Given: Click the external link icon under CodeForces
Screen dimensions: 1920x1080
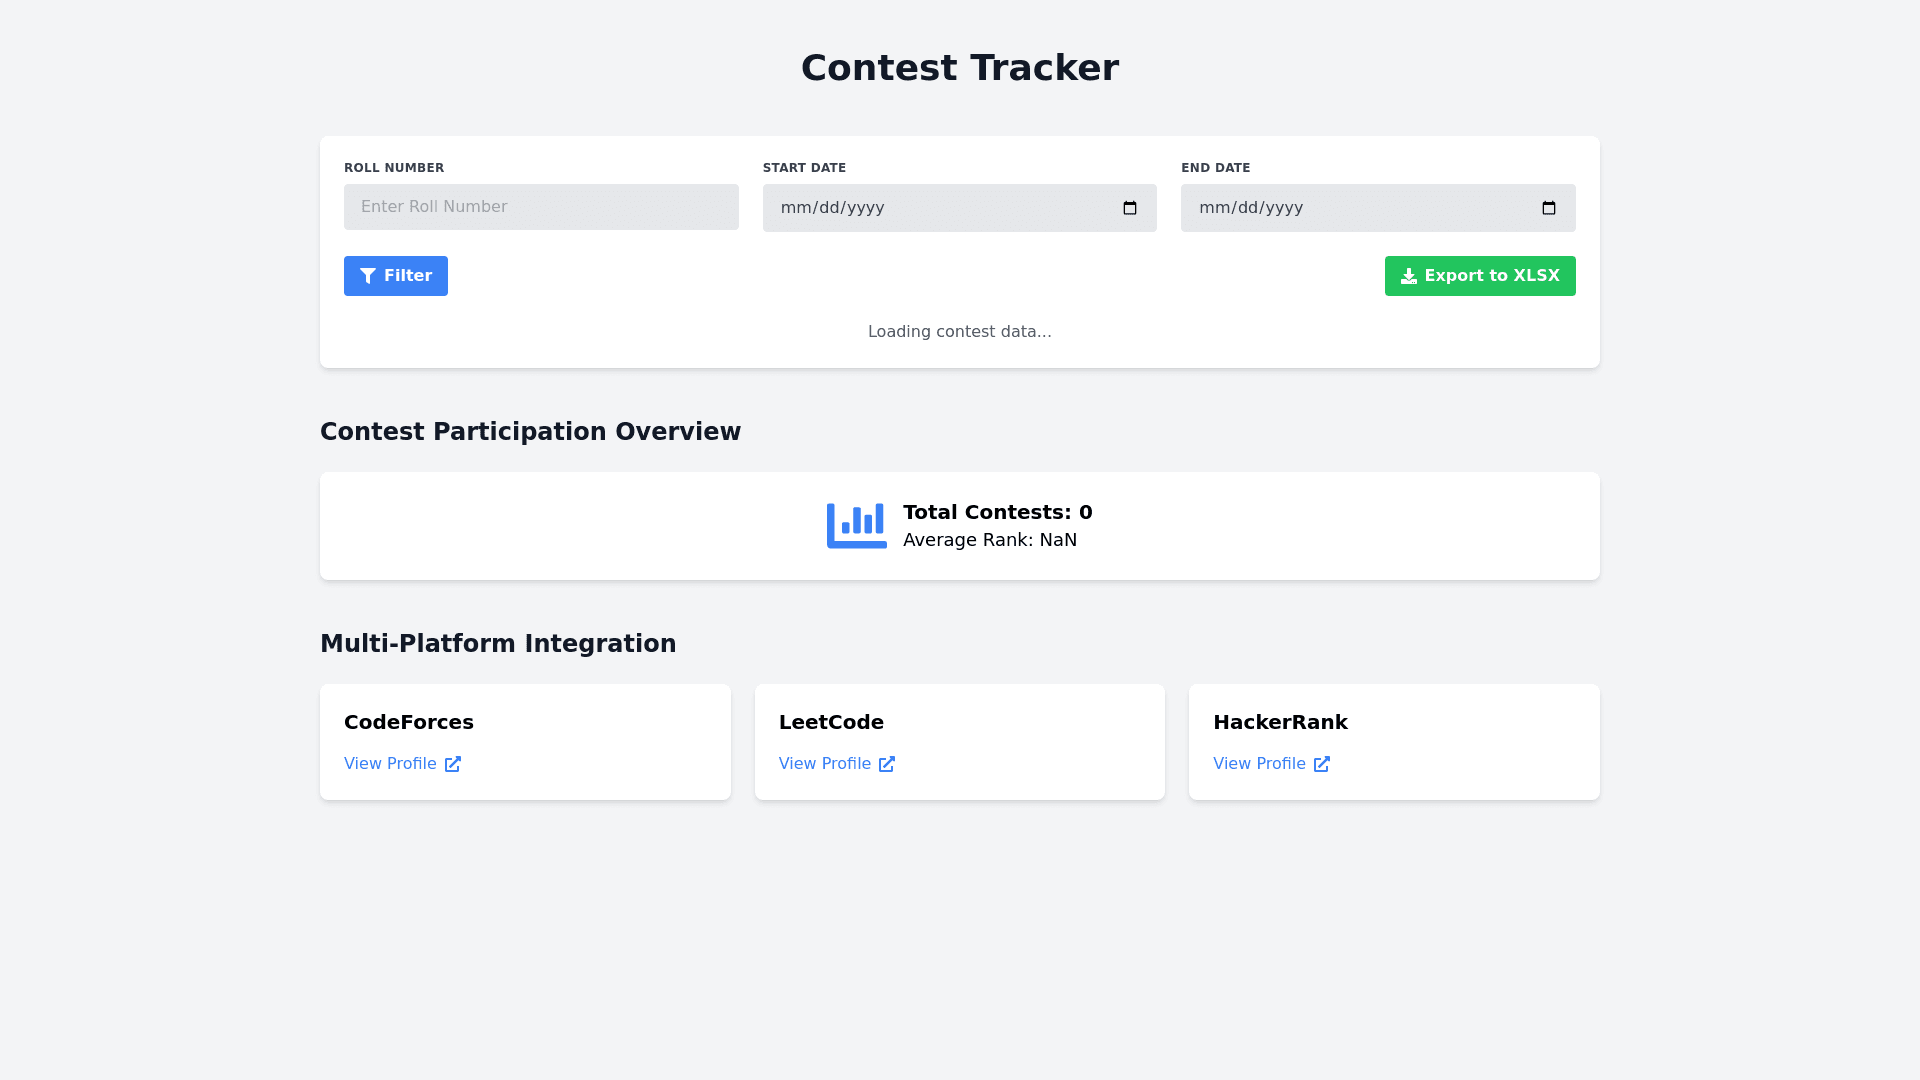Looking at the screenshot, I should [453, 764].
